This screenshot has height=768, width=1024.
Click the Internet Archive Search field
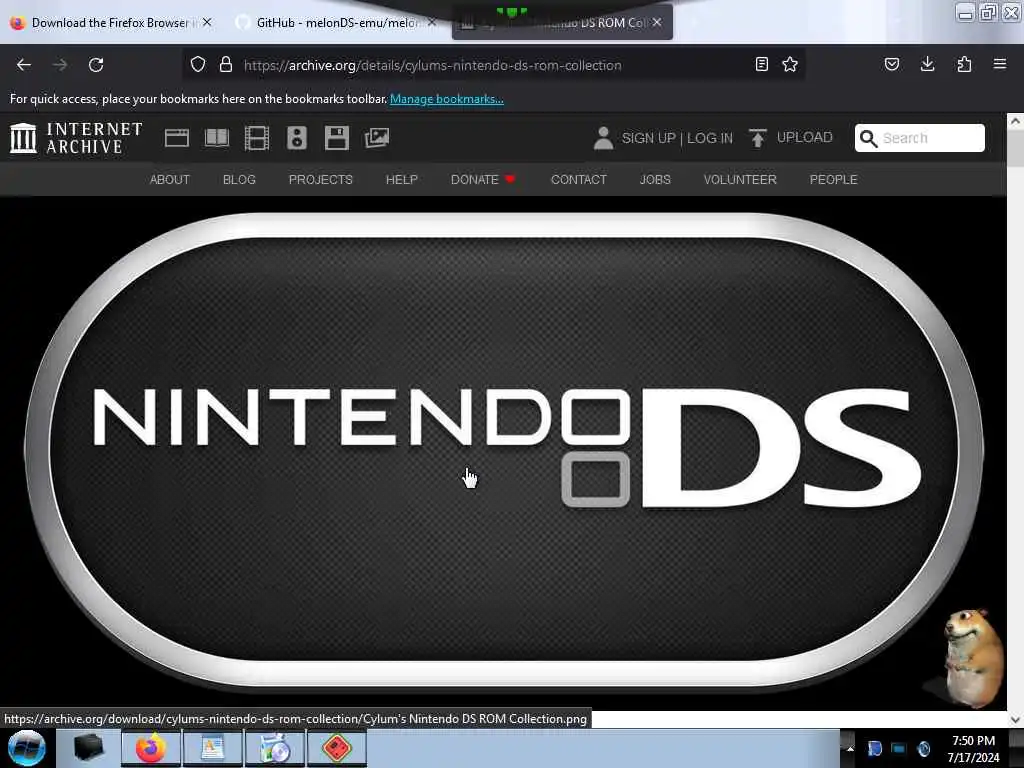(920, 138)
